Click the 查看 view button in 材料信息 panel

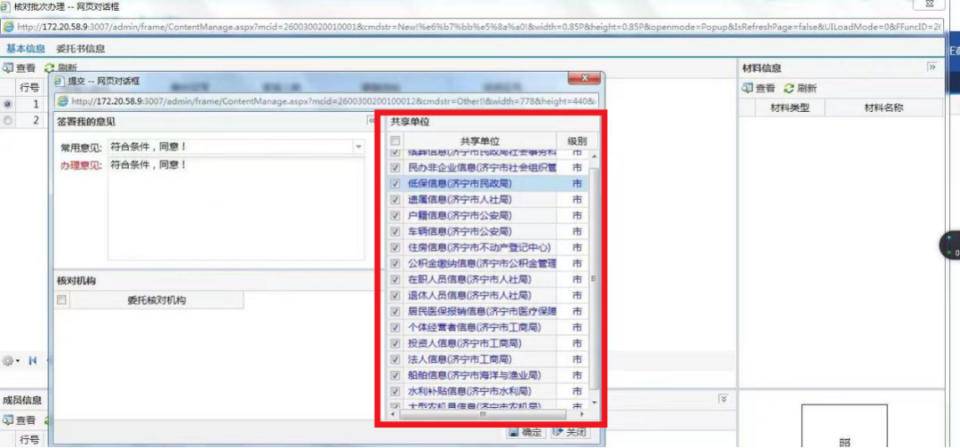758,88
